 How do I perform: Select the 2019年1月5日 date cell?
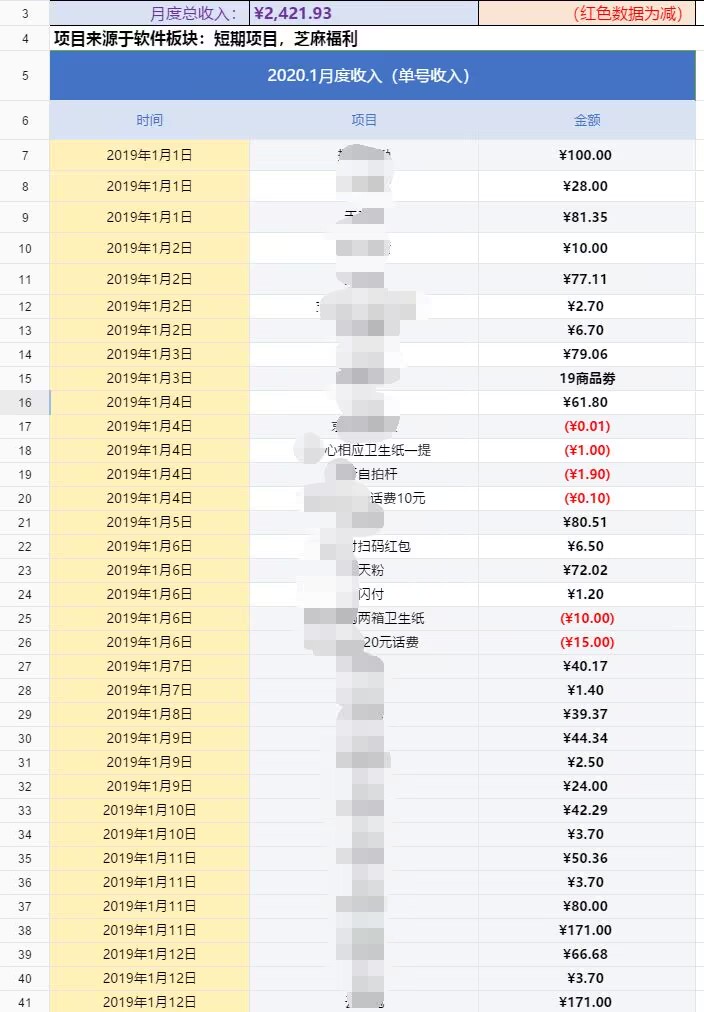[x=149, y=522]
